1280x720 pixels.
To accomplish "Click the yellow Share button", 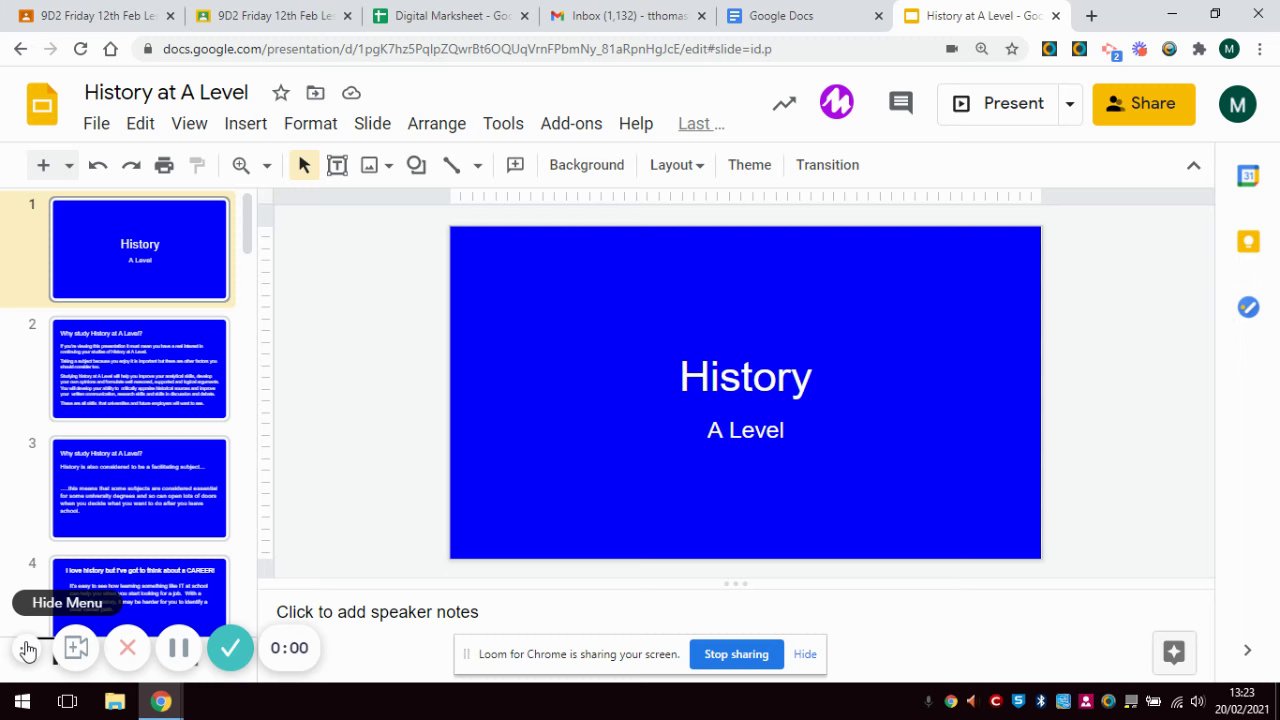I will click(x=1143, y=104).
